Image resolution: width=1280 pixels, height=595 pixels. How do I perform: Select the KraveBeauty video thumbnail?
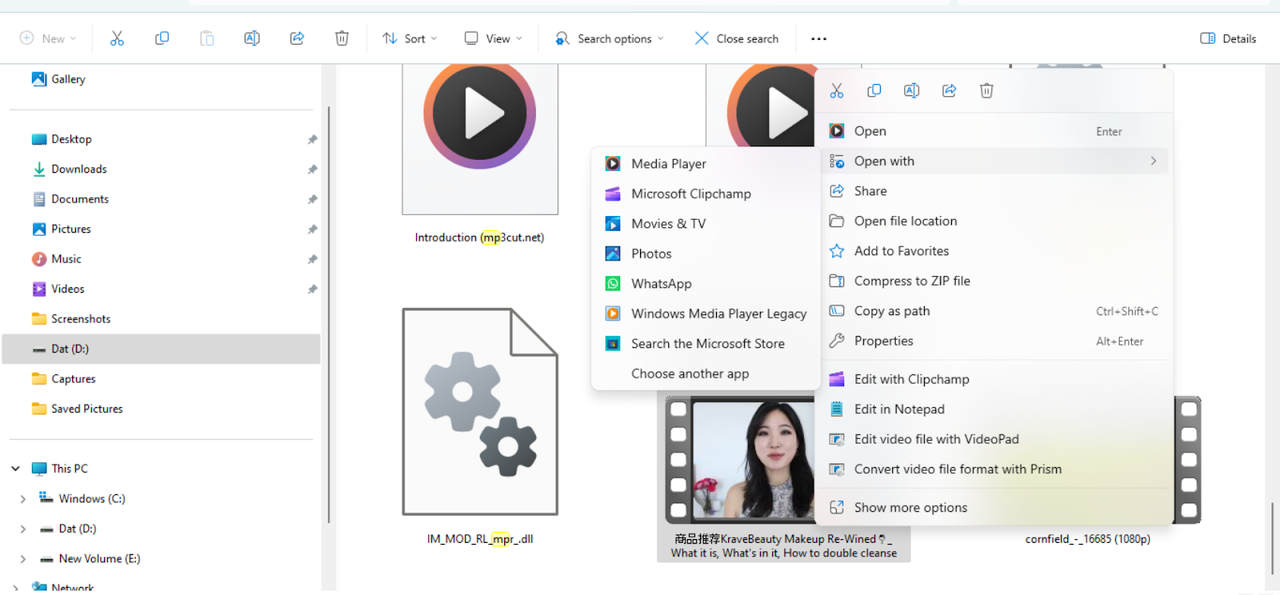pos(740,460)
